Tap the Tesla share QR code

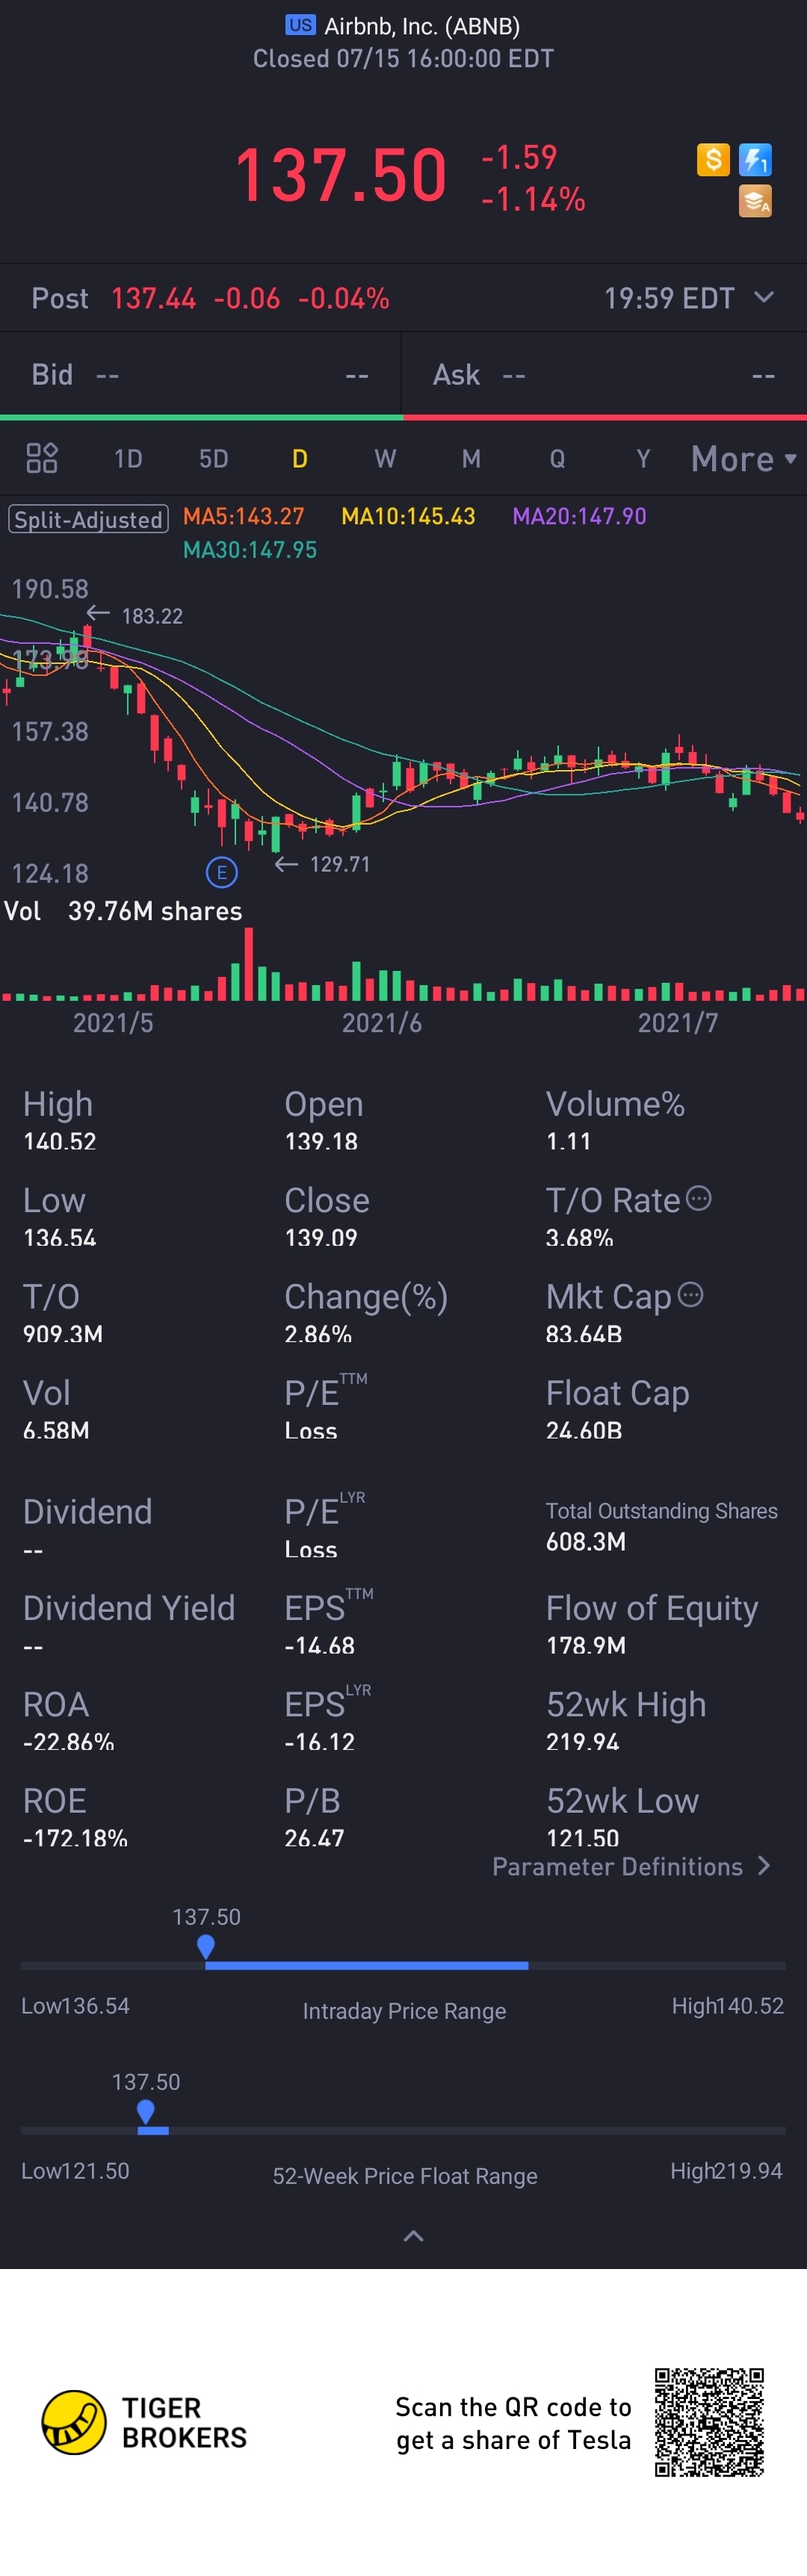point(709,2422)
